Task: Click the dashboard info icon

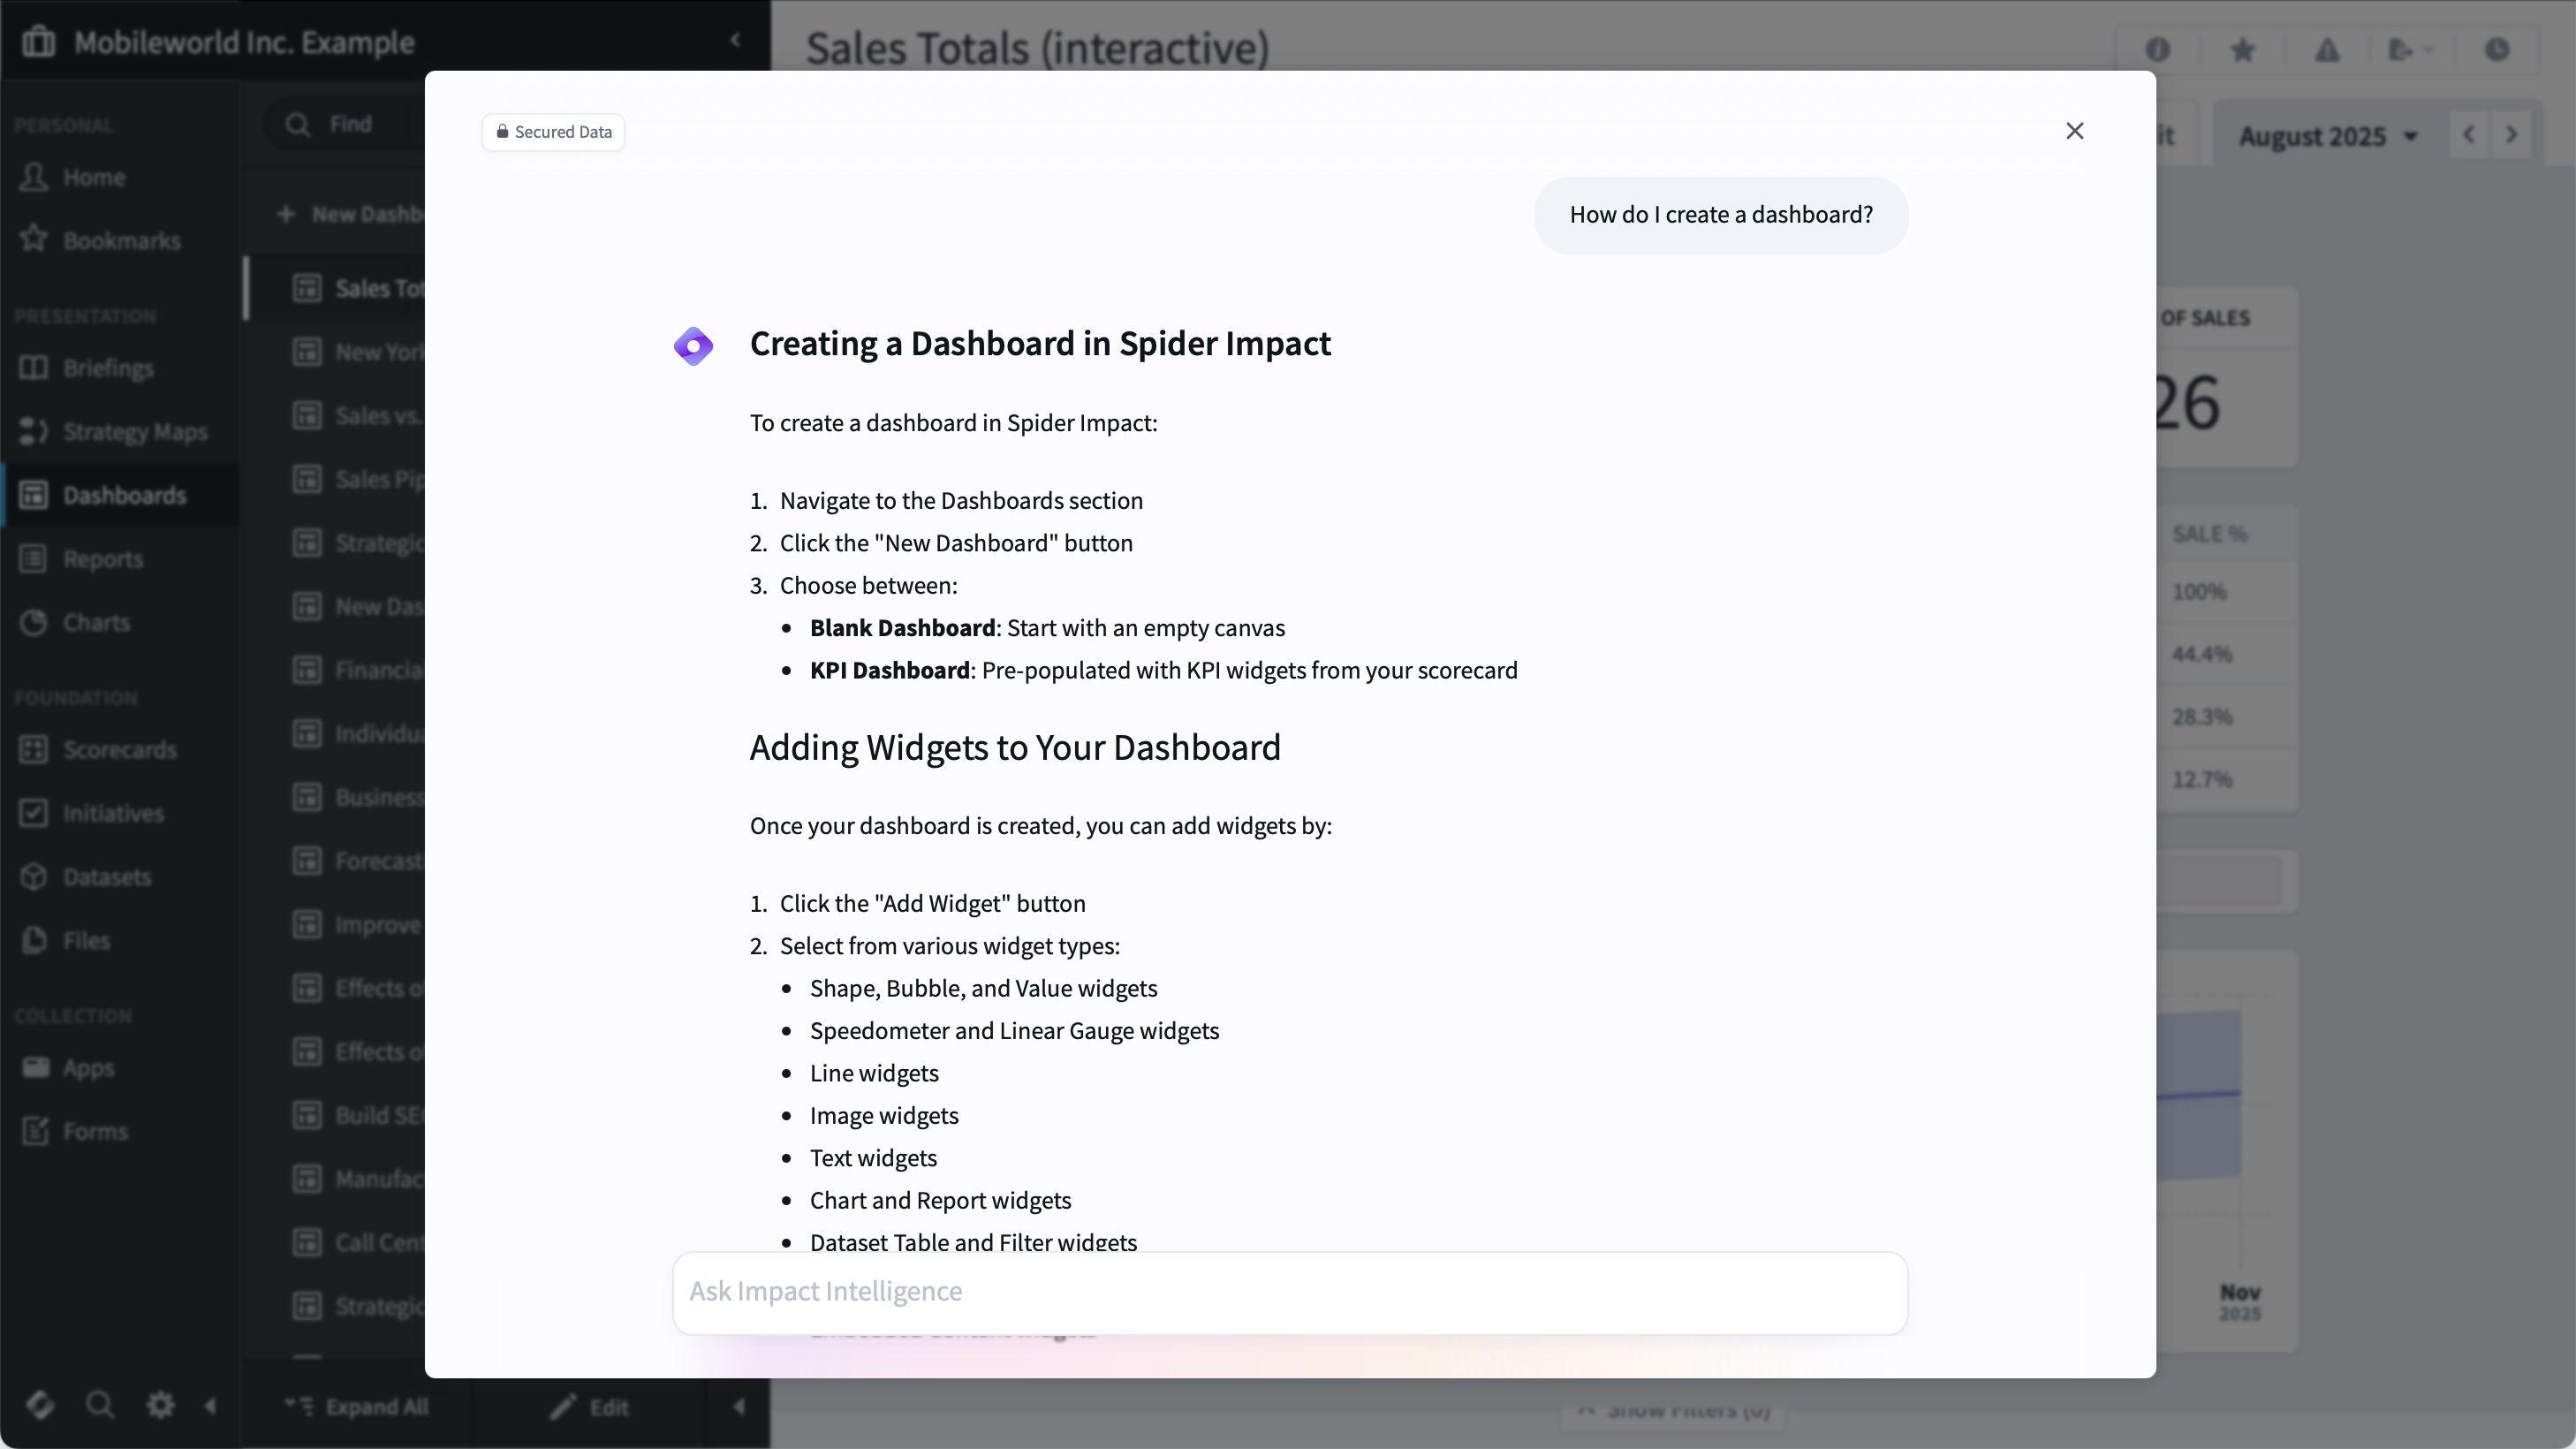Action: point(2157,49)
